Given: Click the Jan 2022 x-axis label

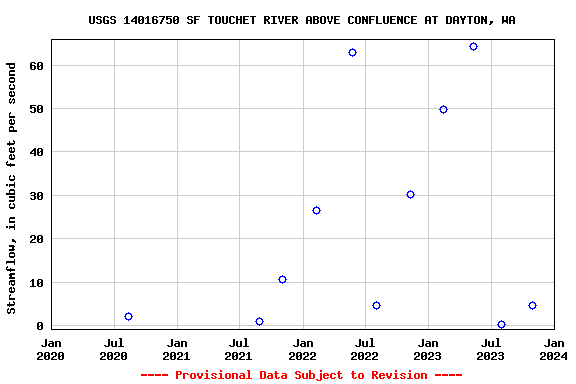Looking at the screenshot, I should [x=303, y=349].
